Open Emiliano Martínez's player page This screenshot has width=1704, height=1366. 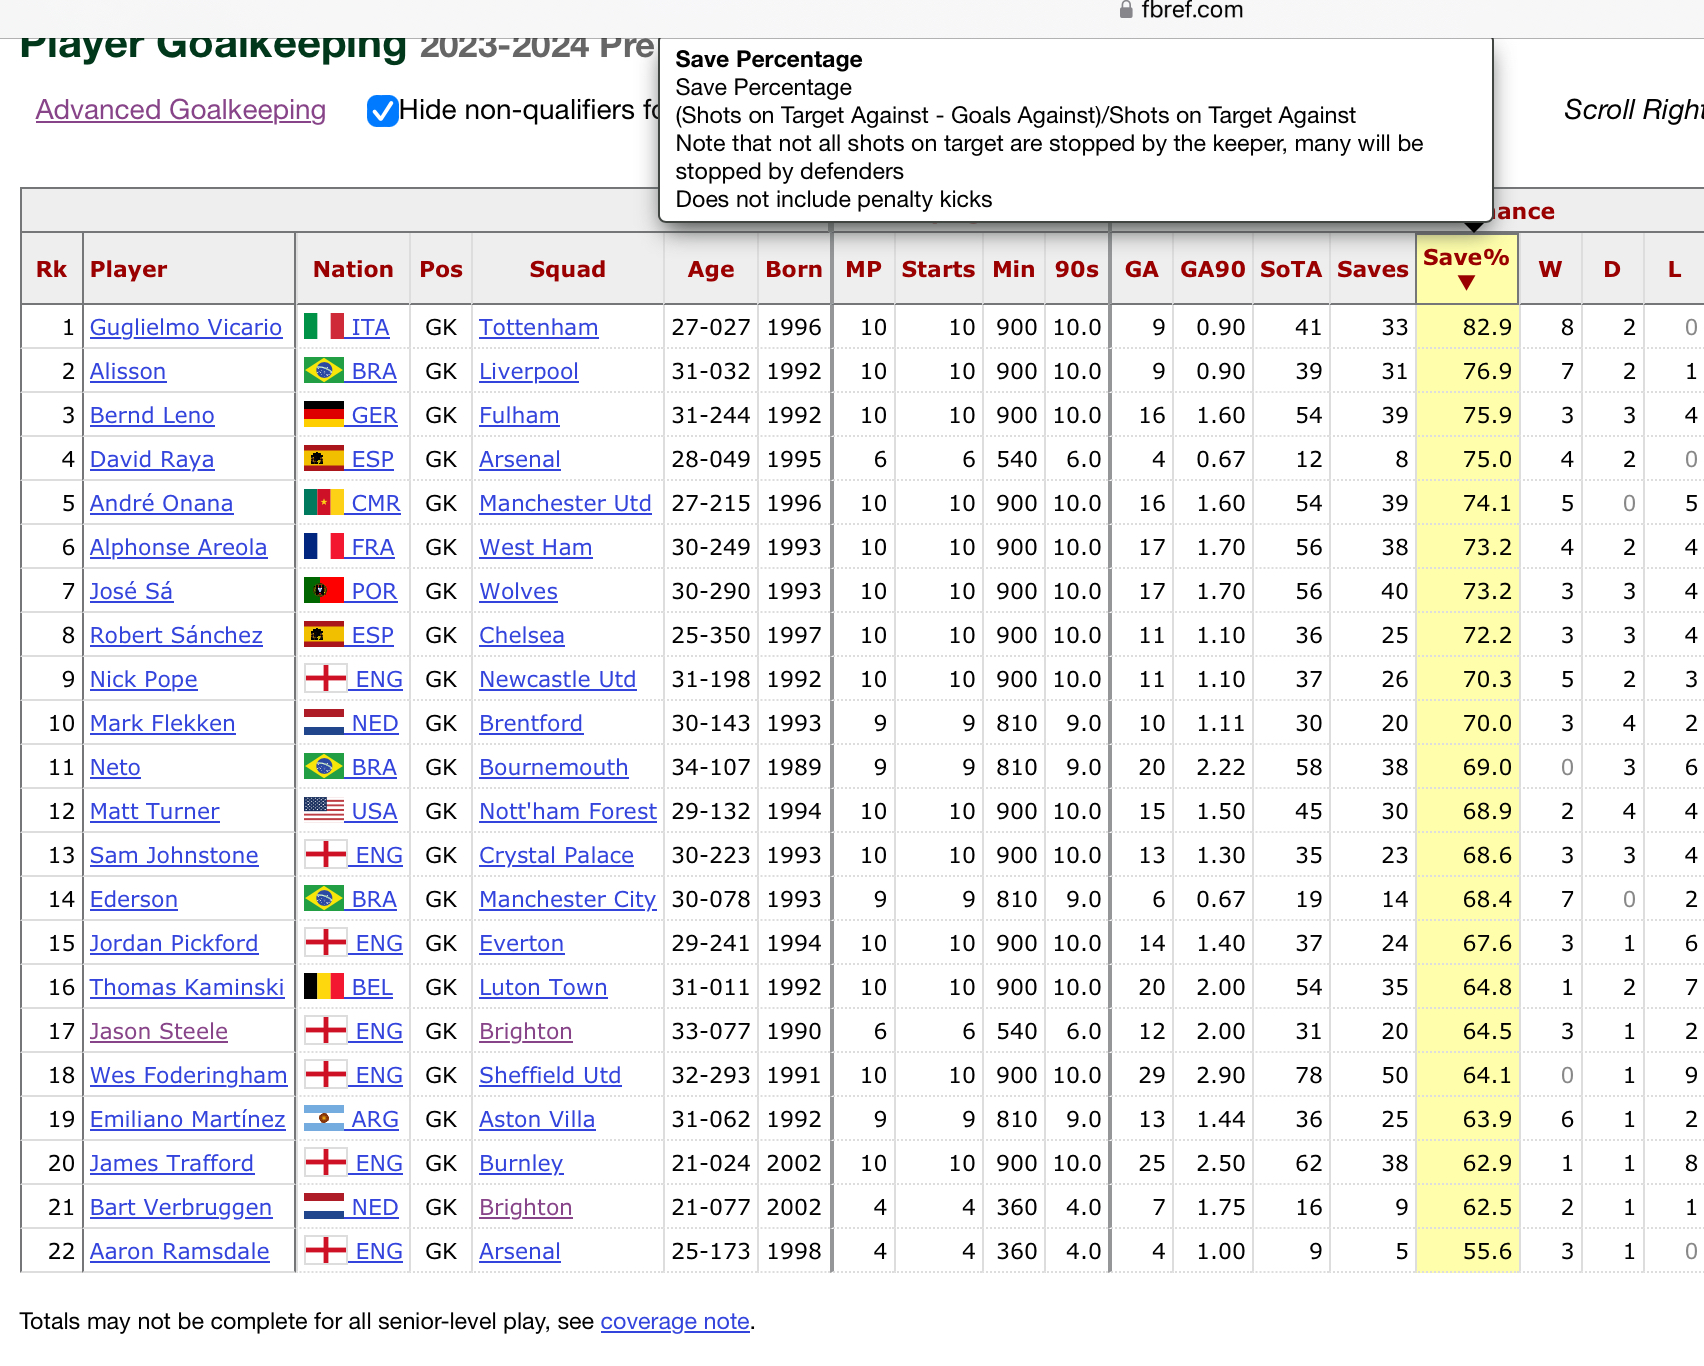click(188, 1119)
